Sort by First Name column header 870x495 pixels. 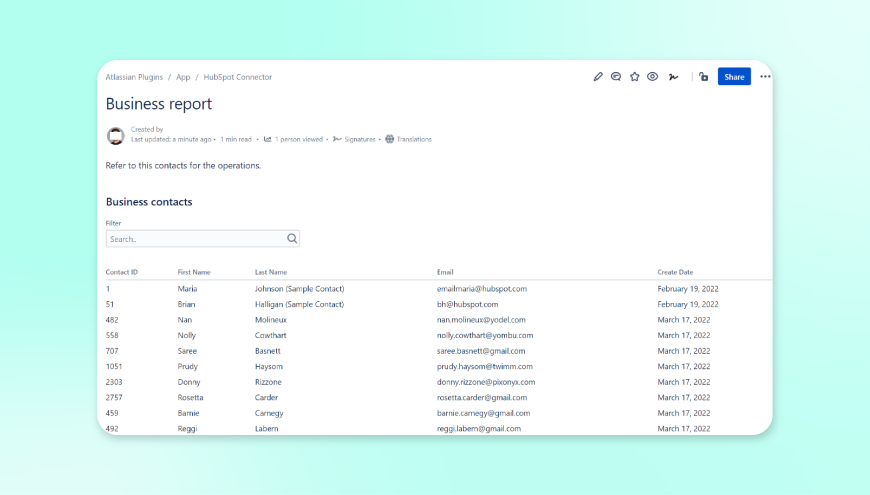[x=194, y=272]
